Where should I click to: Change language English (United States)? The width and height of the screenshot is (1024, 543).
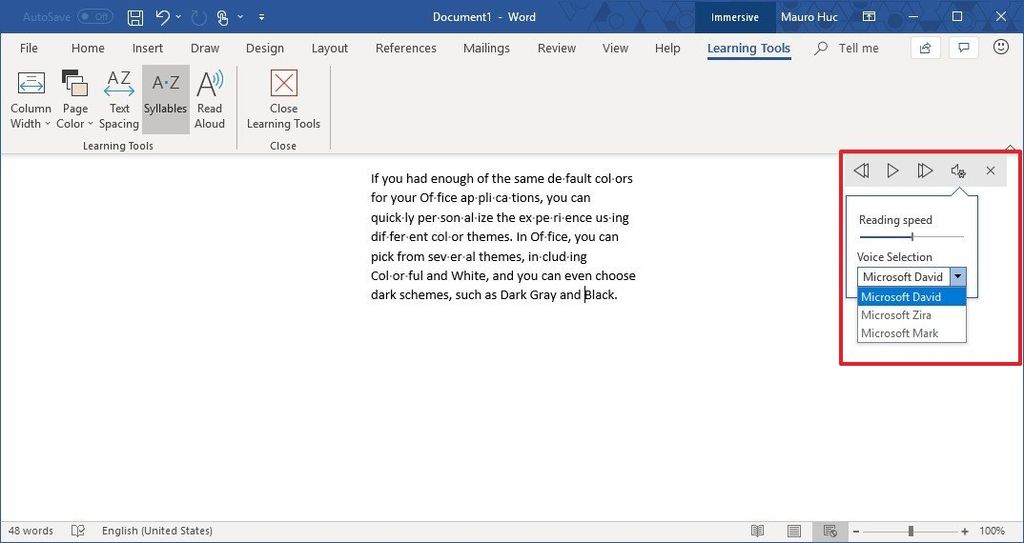[157, 531]
